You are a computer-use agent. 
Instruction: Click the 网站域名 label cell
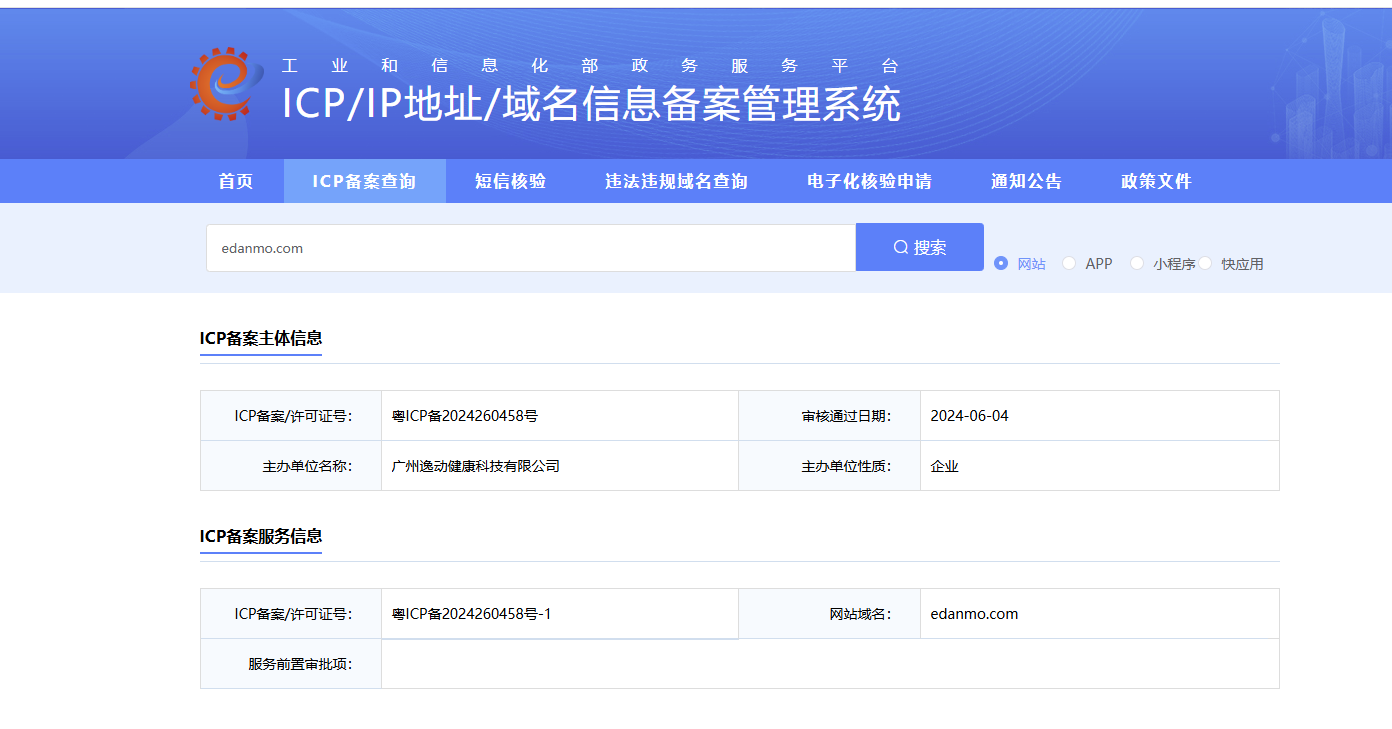[x=830, y=614]
